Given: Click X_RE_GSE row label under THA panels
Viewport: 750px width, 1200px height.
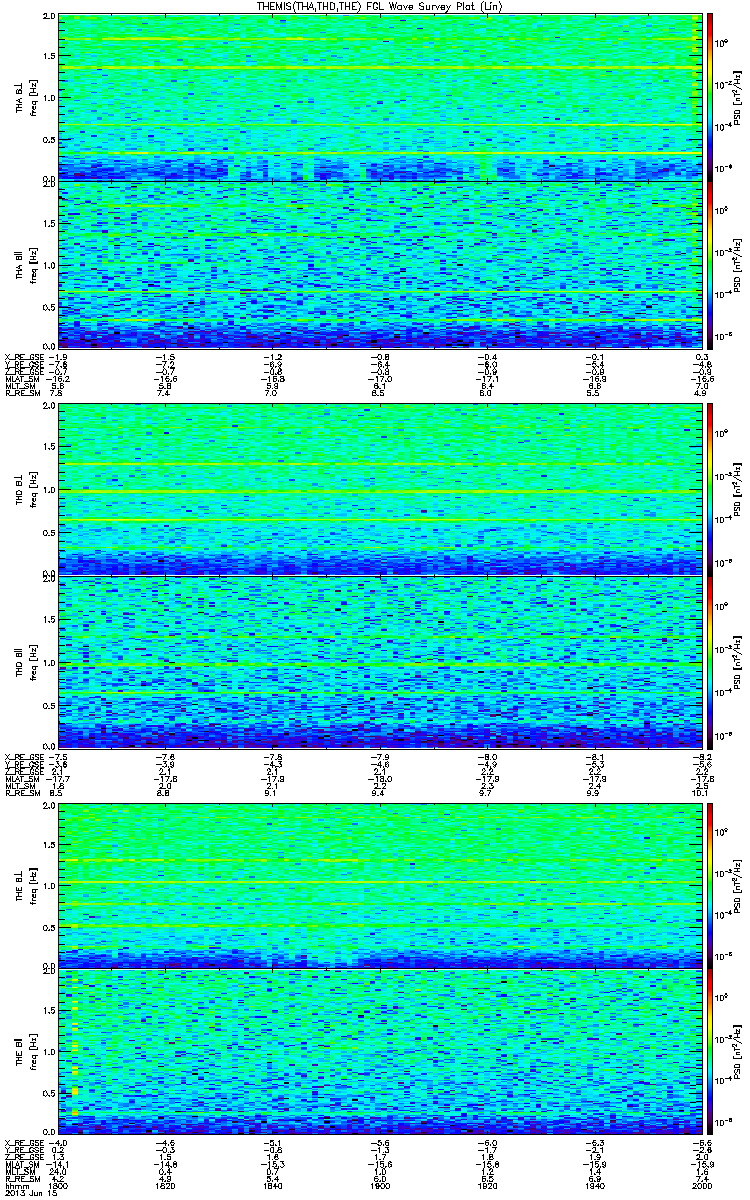Looking at the screenshot, I should point(25,357).
